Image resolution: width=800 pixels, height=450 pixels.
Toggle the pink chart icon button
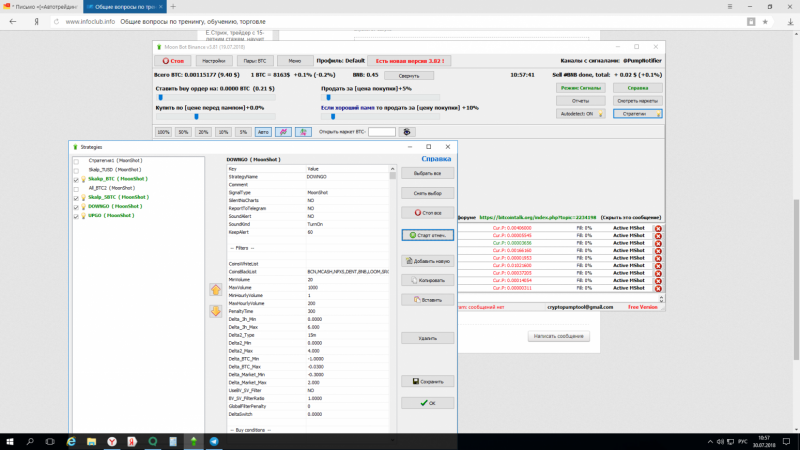click(x=283, y=132)
